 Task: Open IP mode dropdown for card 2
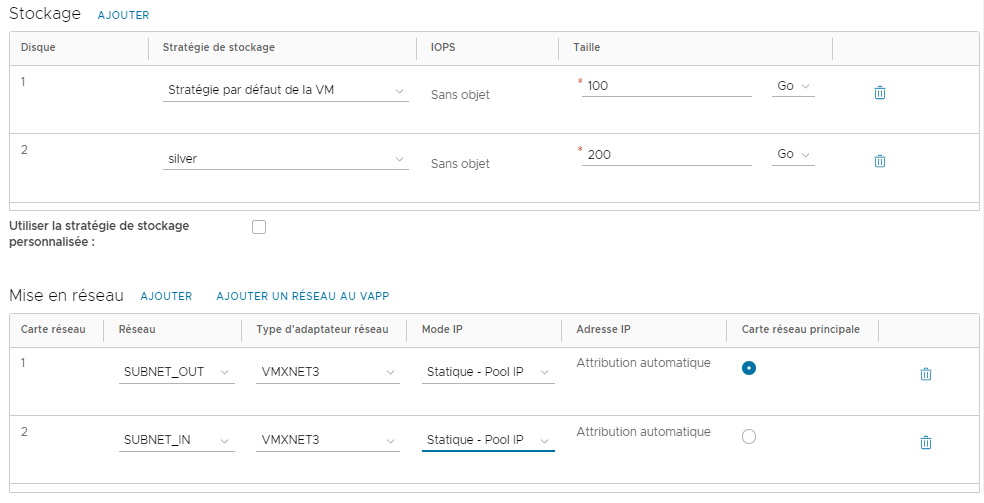coord(488,440)
